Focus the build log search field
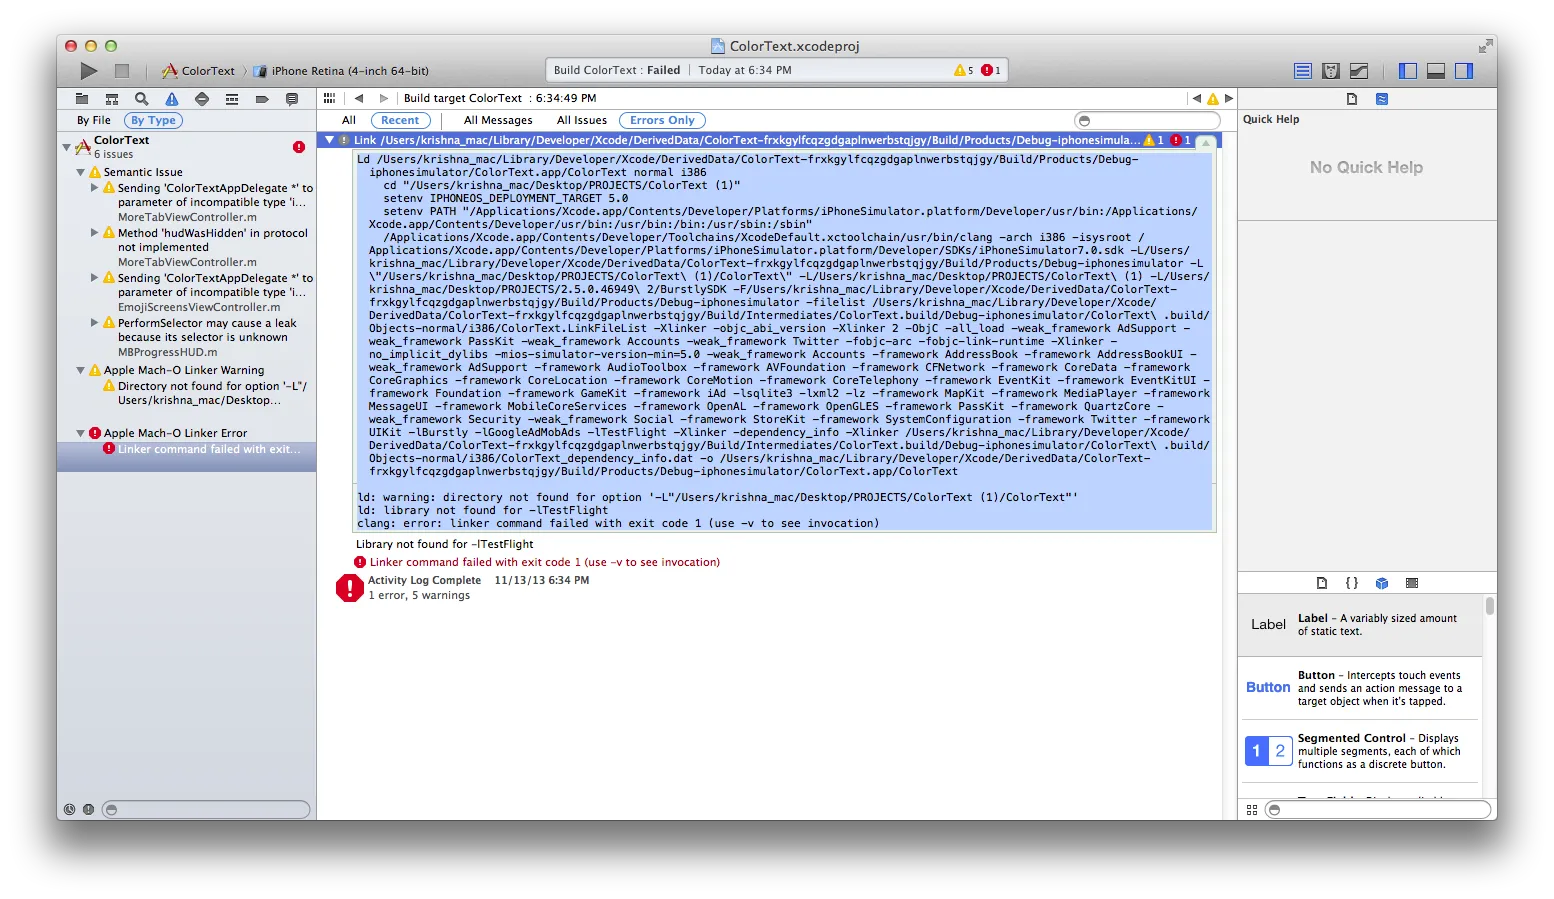The width and height of the screenshot is (1554, 899). pos(1147,120)
